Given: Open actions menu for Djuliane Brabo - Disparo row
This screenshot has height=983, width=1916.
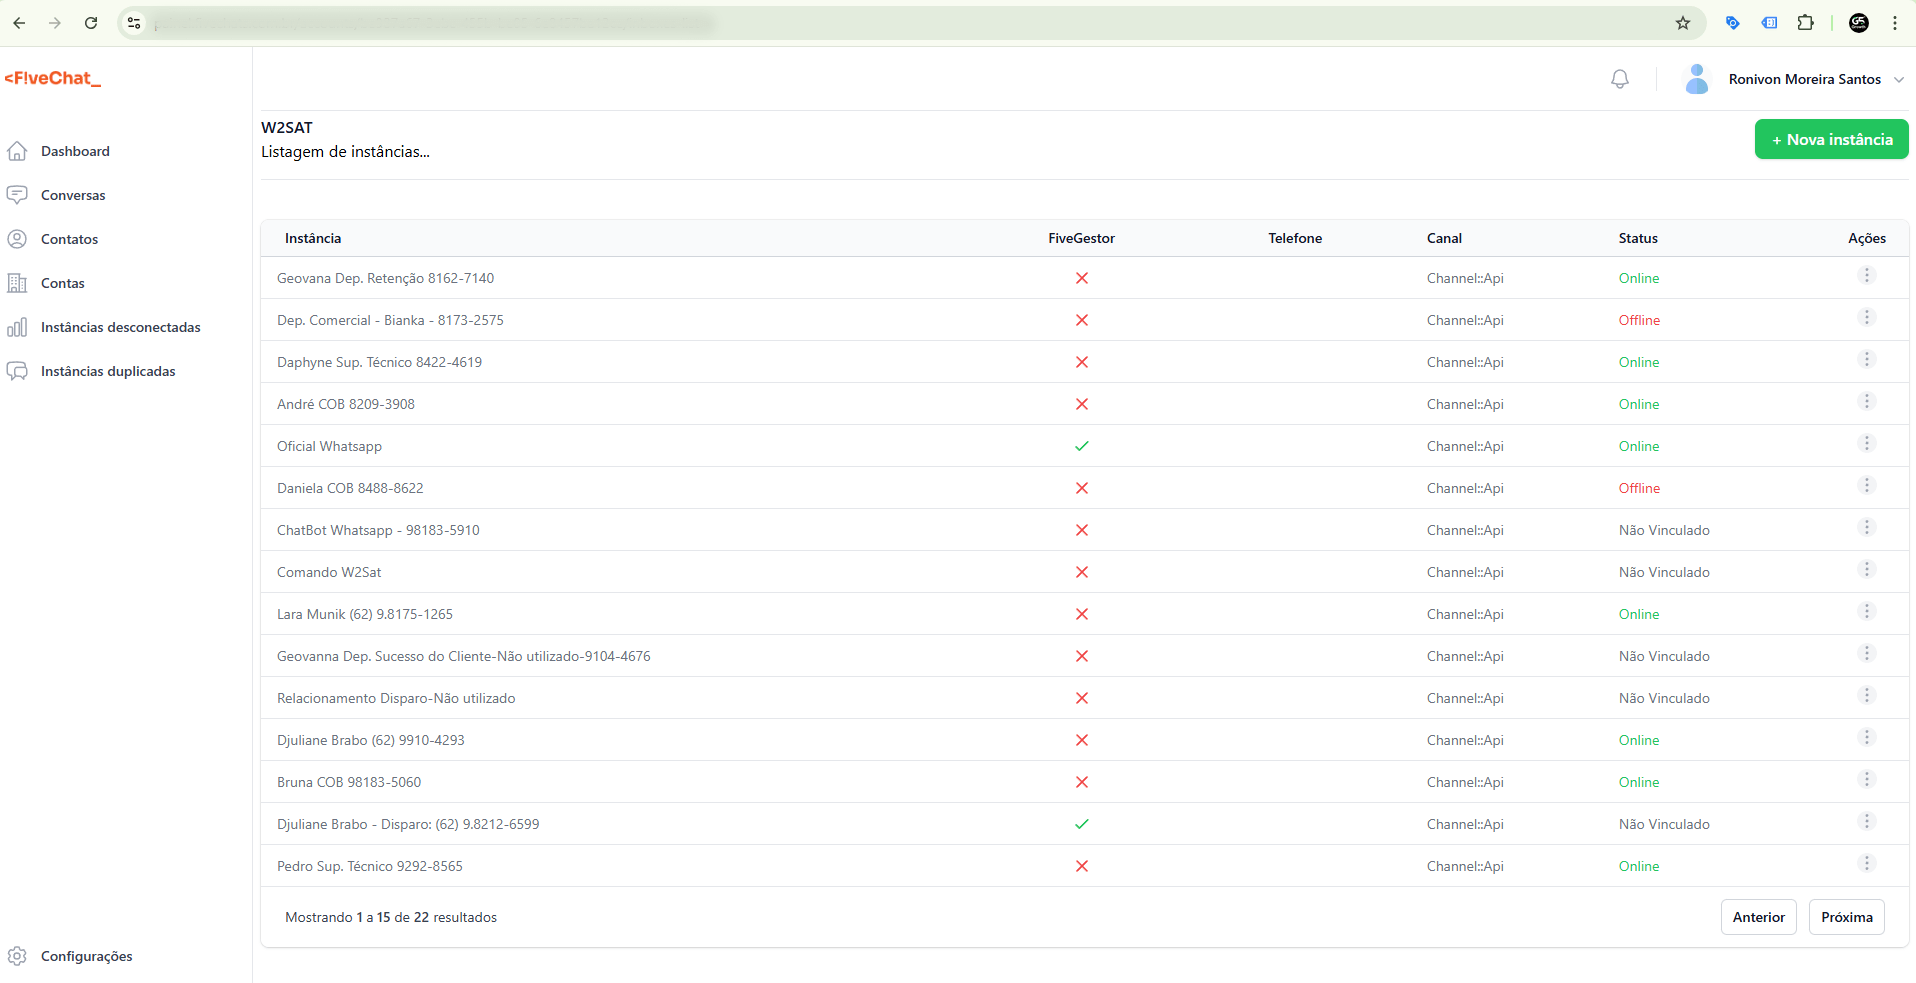Looking at the screenshot, I should coord(1866,821).
